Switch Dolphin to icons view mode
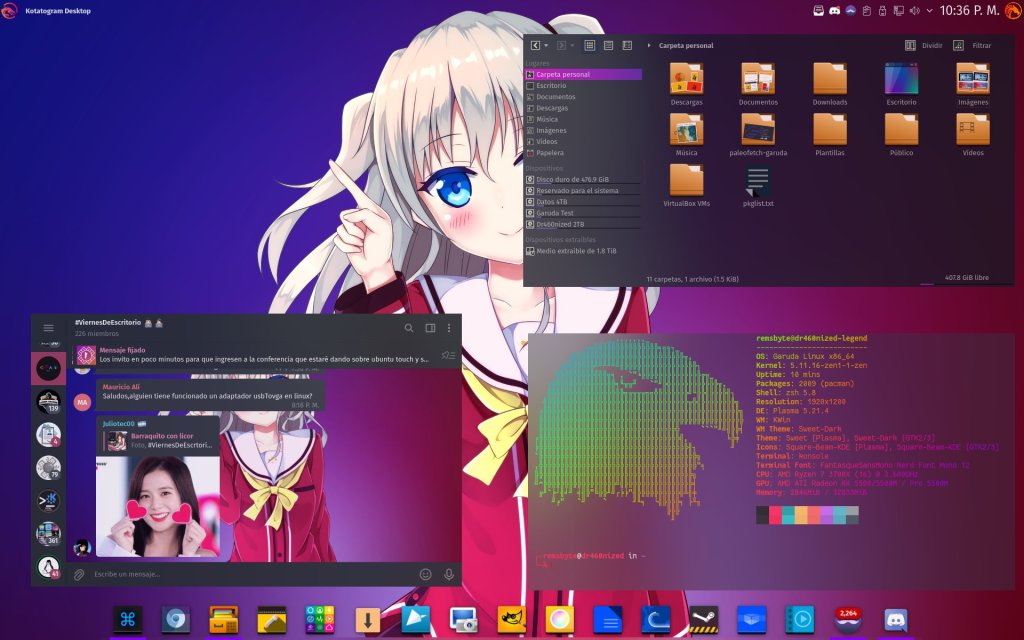This screenshot has height=640, width=1024. point(590,45)
